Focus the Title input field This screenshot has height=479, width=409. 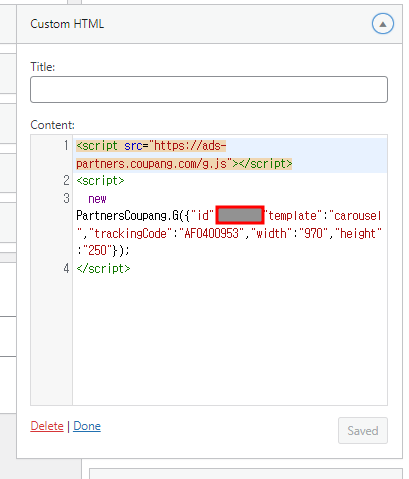[x=209, y=89]
